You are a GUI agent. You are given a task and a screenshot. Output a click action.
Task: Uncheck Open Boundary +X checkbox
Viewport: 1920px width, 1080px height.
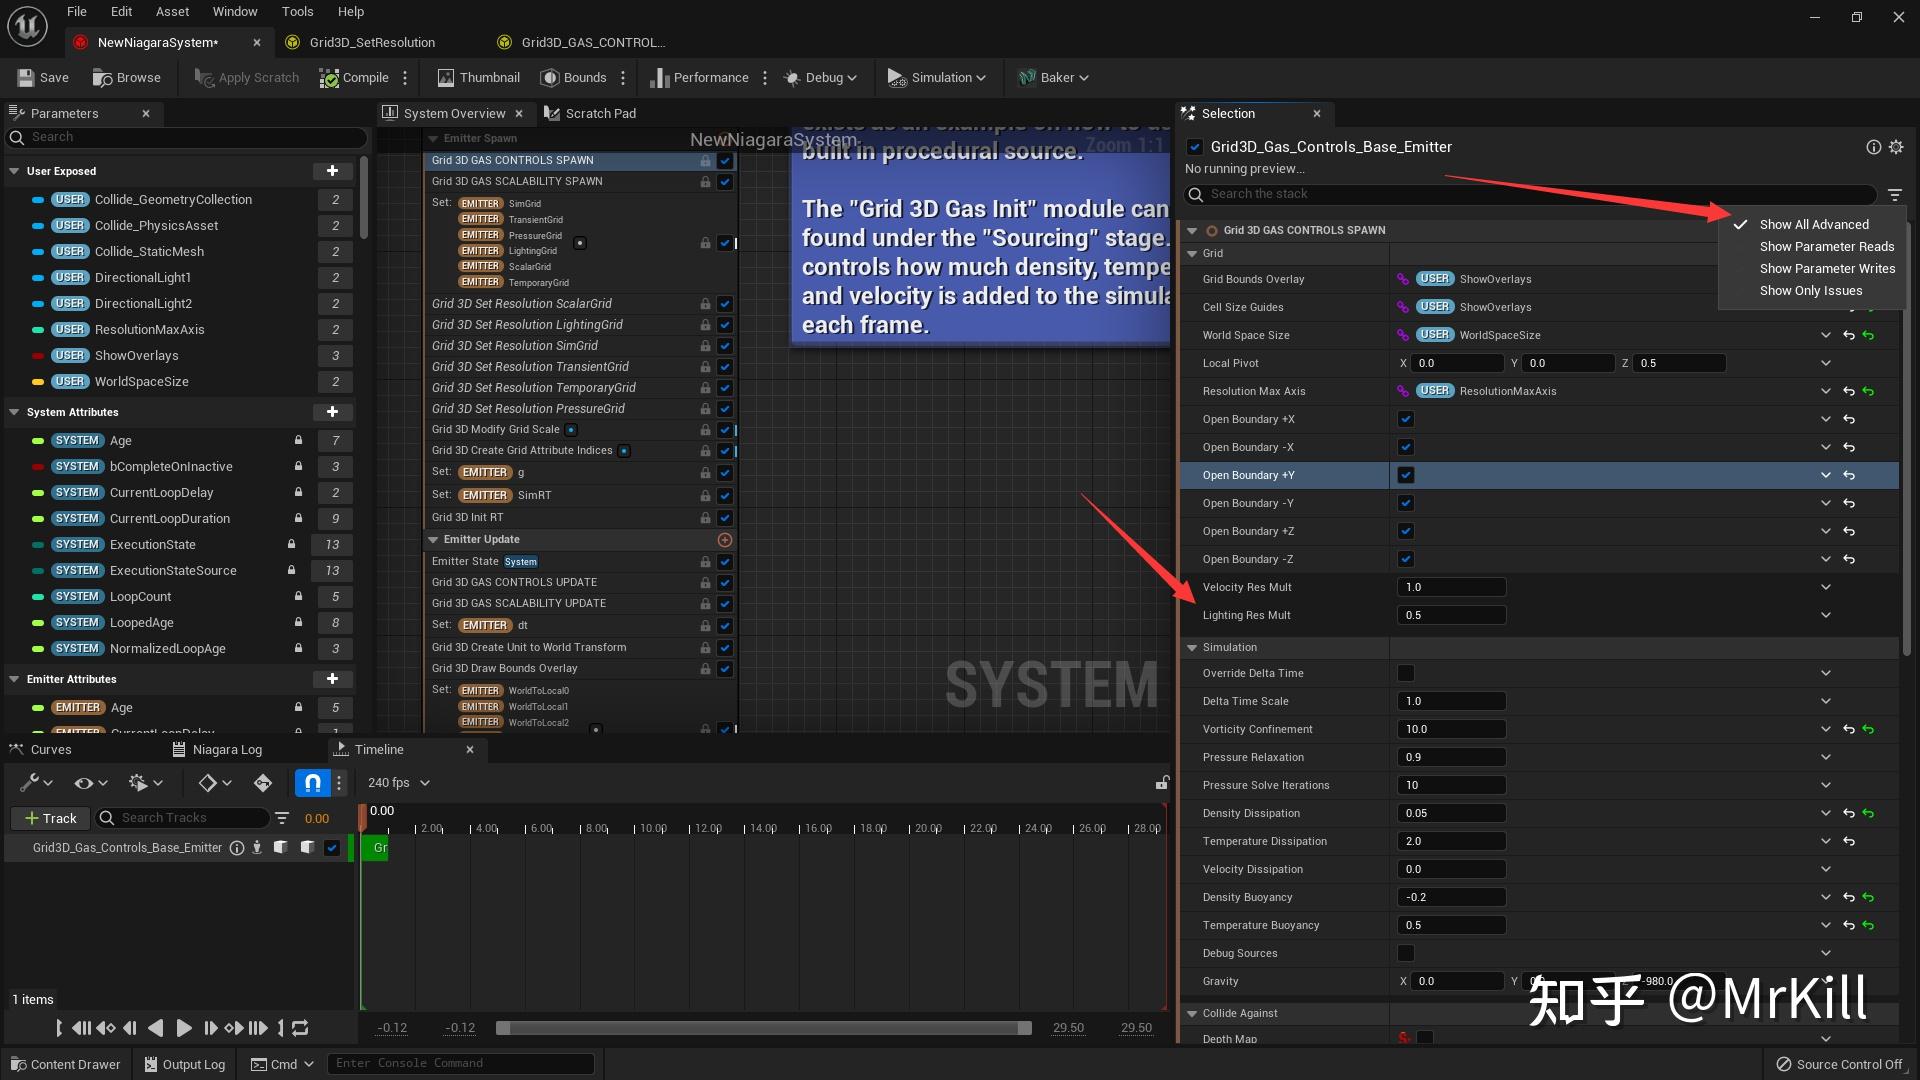[x=1406, y=419]
